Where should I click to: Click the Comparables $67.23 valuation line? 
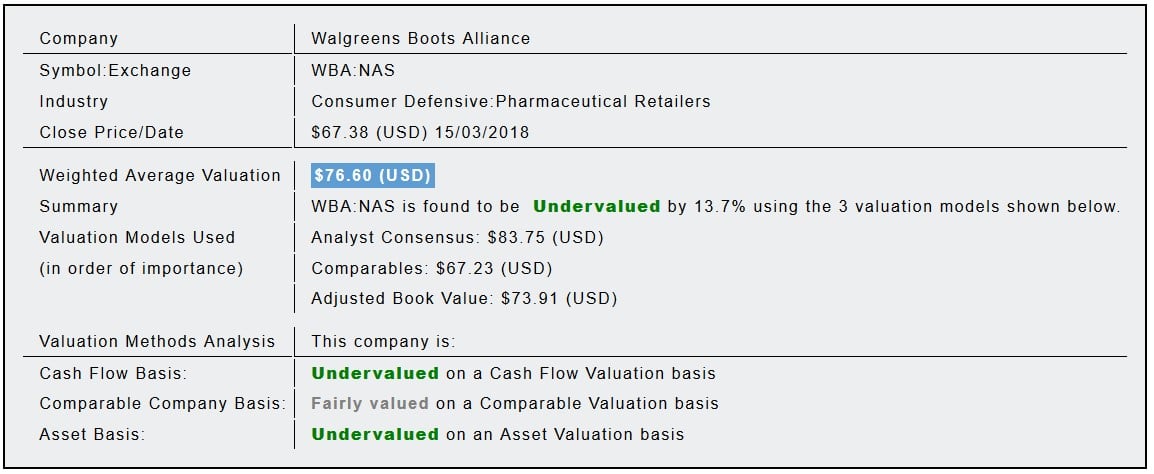[431, 269]
